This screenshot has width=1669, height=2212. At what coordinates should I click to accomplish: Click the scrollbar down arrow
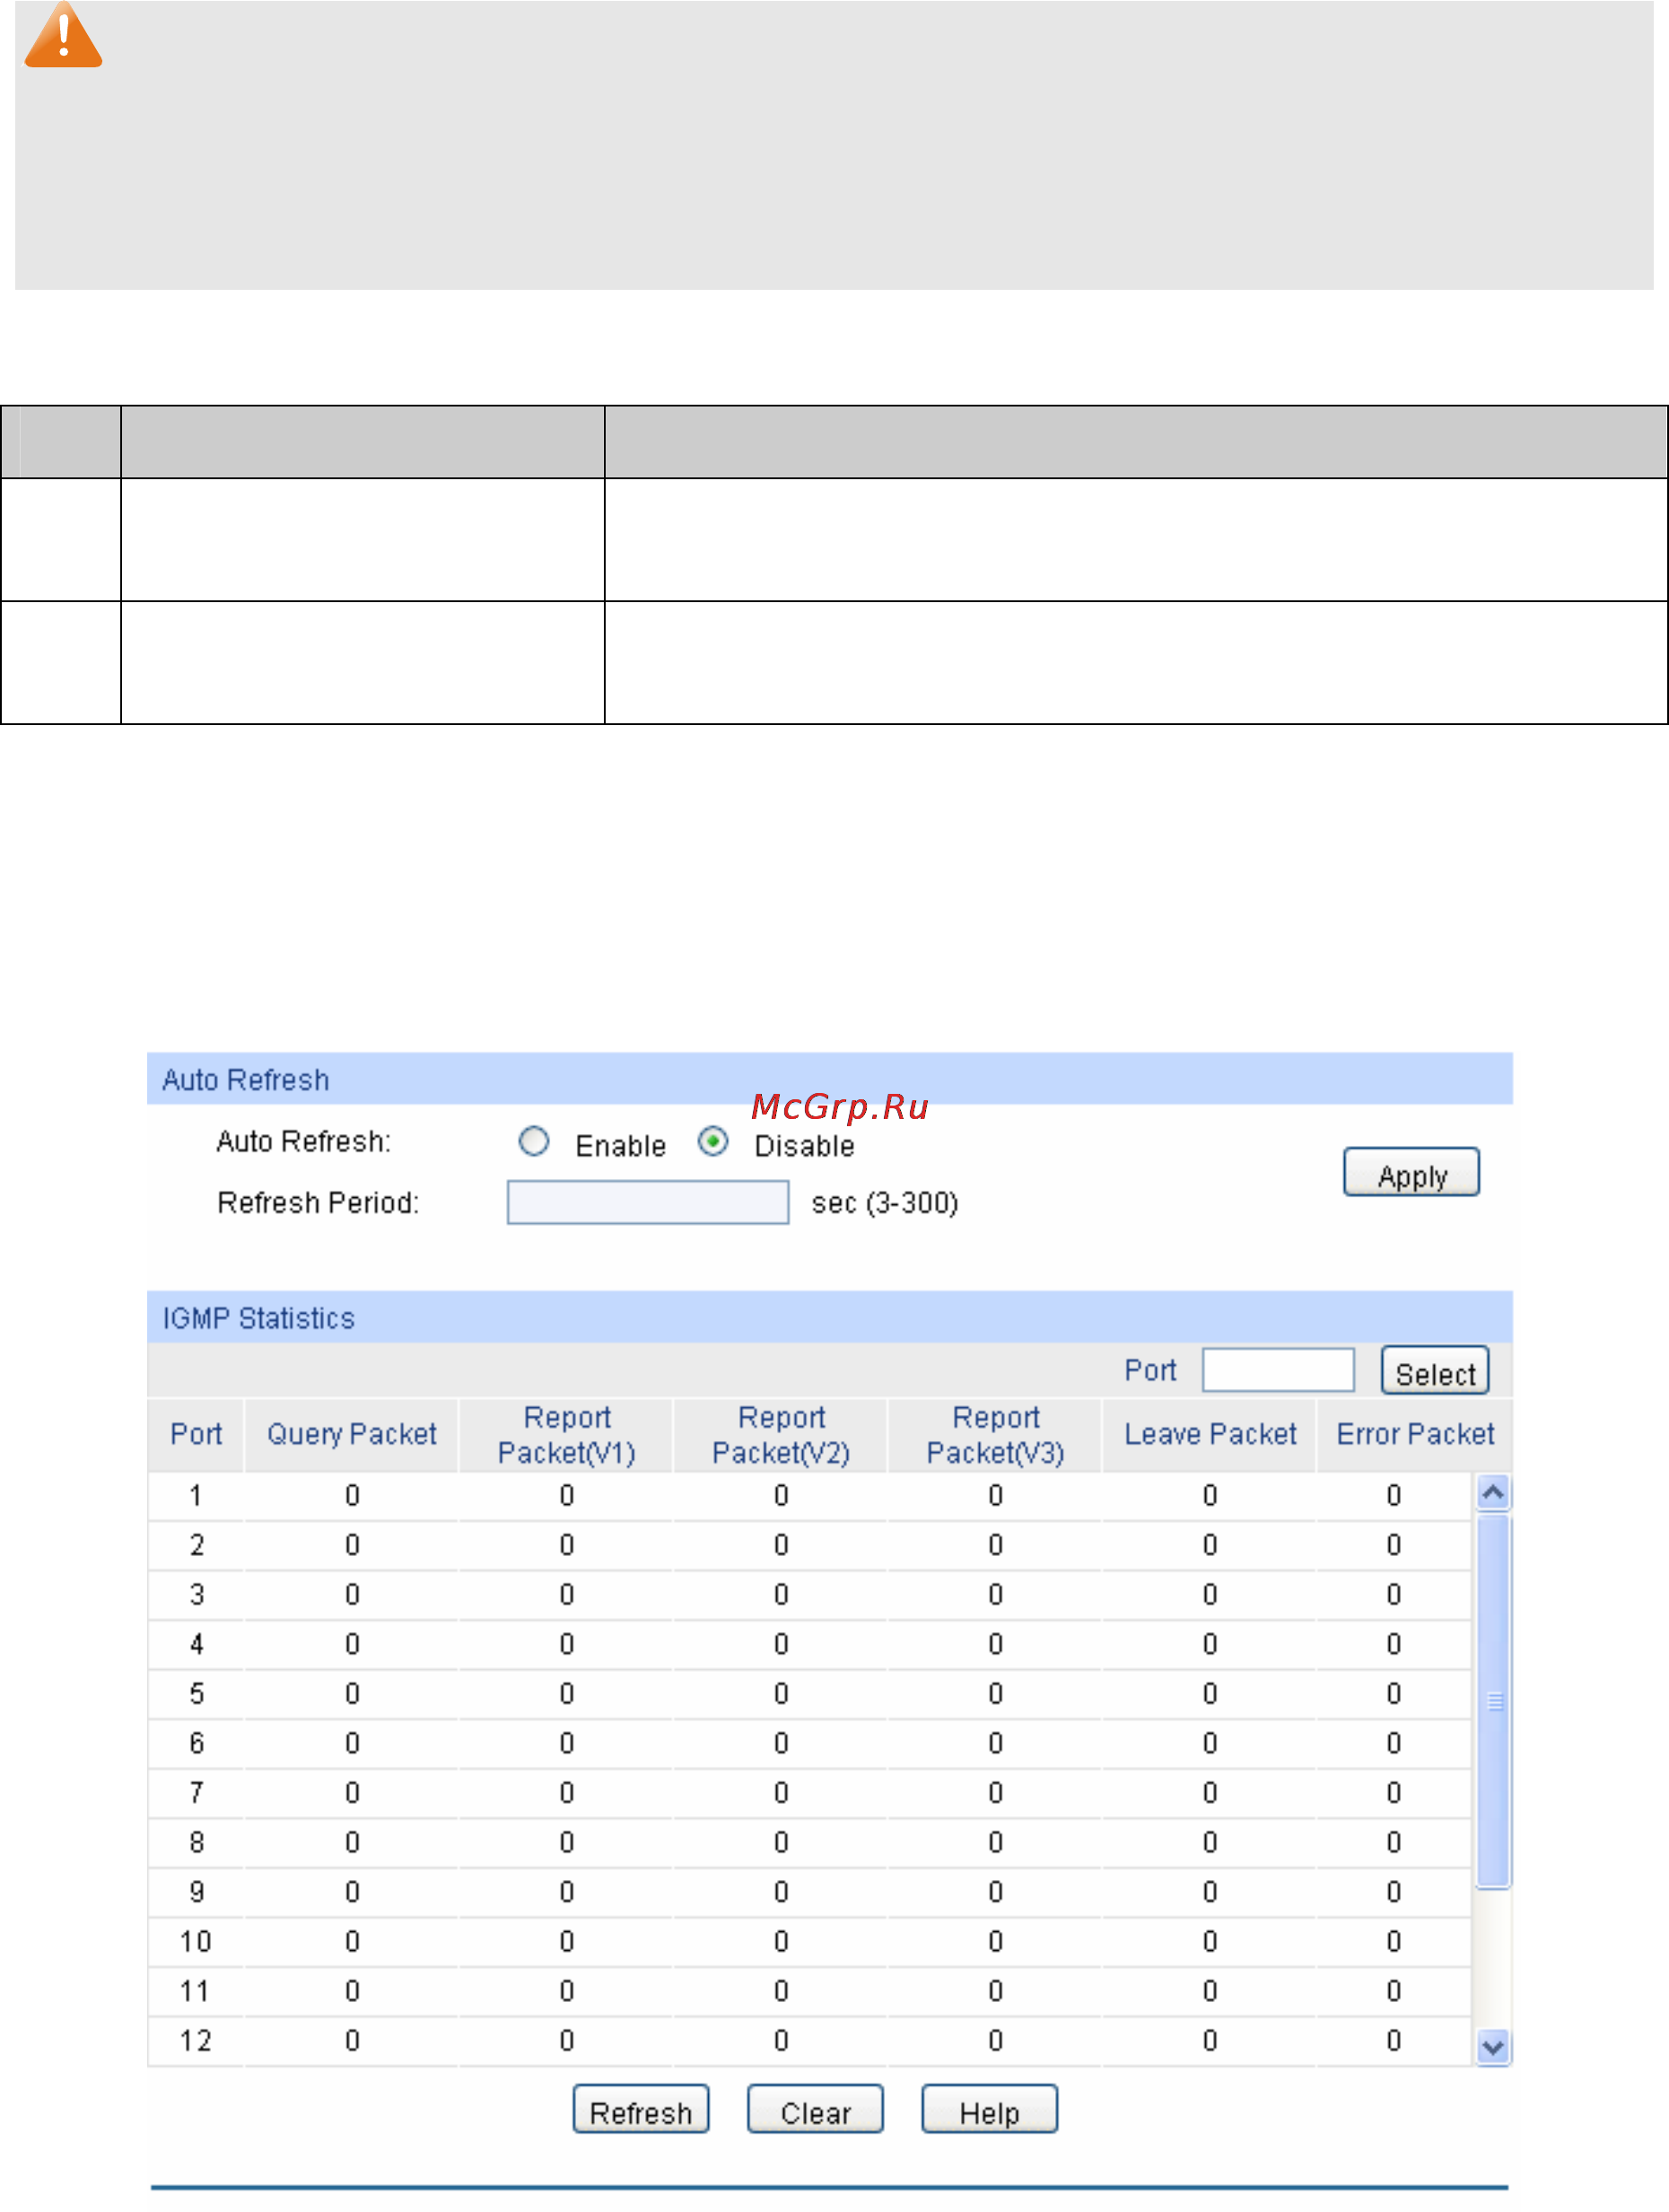pos(1493,2047)
